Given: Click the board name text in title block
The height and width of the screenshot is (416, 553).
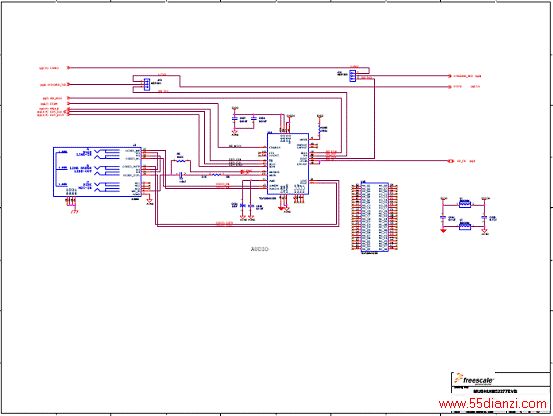Looking at the screenshot, I should click(495, 391).
